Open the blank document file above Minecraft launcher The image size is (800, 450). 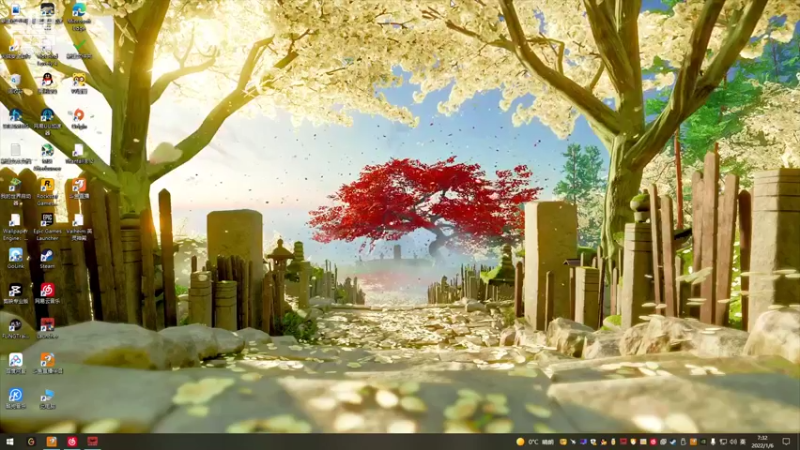click(x=15, y=153)
